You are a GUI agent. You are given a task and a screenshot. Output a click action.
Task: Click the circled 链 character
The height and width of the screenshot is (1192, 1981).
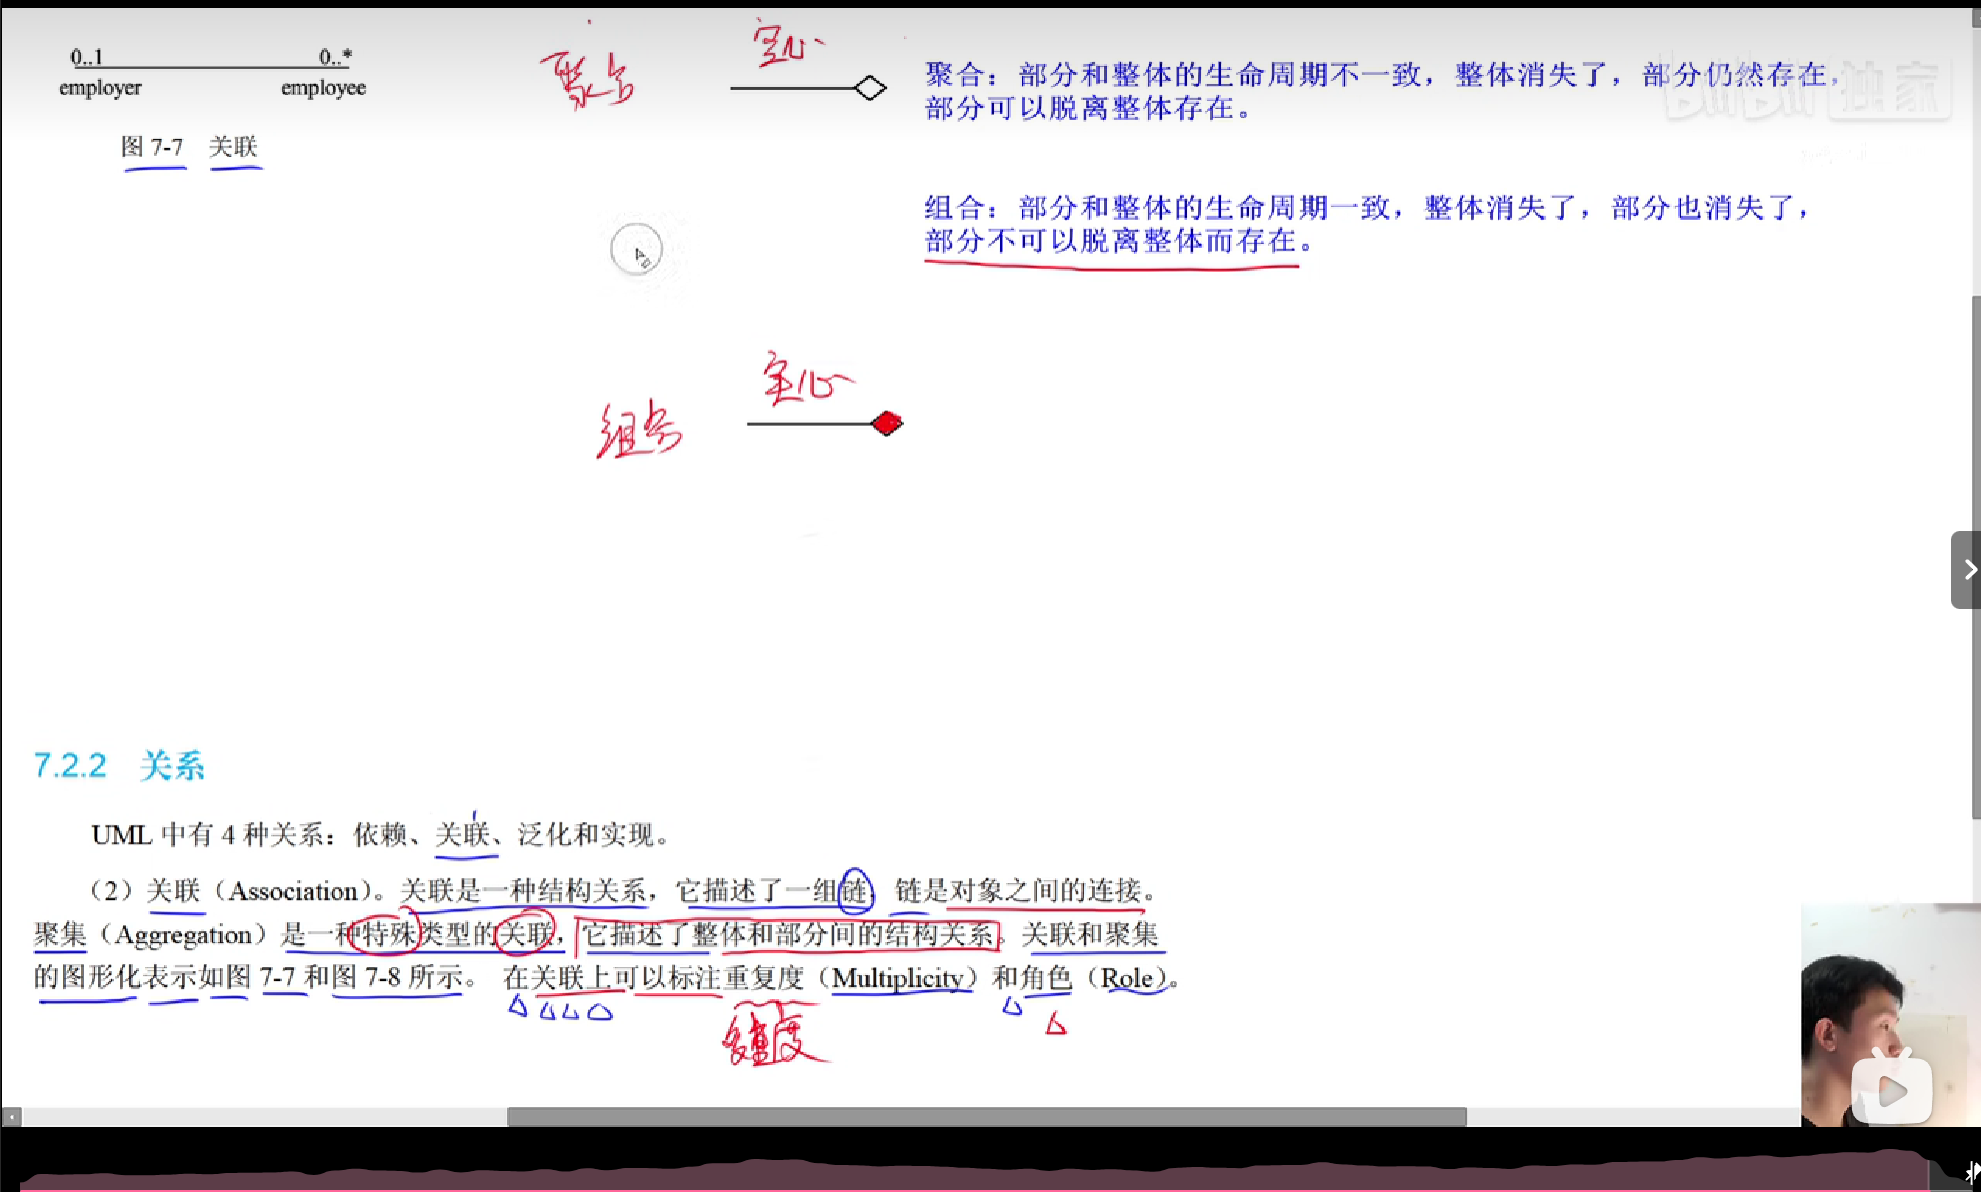(855, 889)
